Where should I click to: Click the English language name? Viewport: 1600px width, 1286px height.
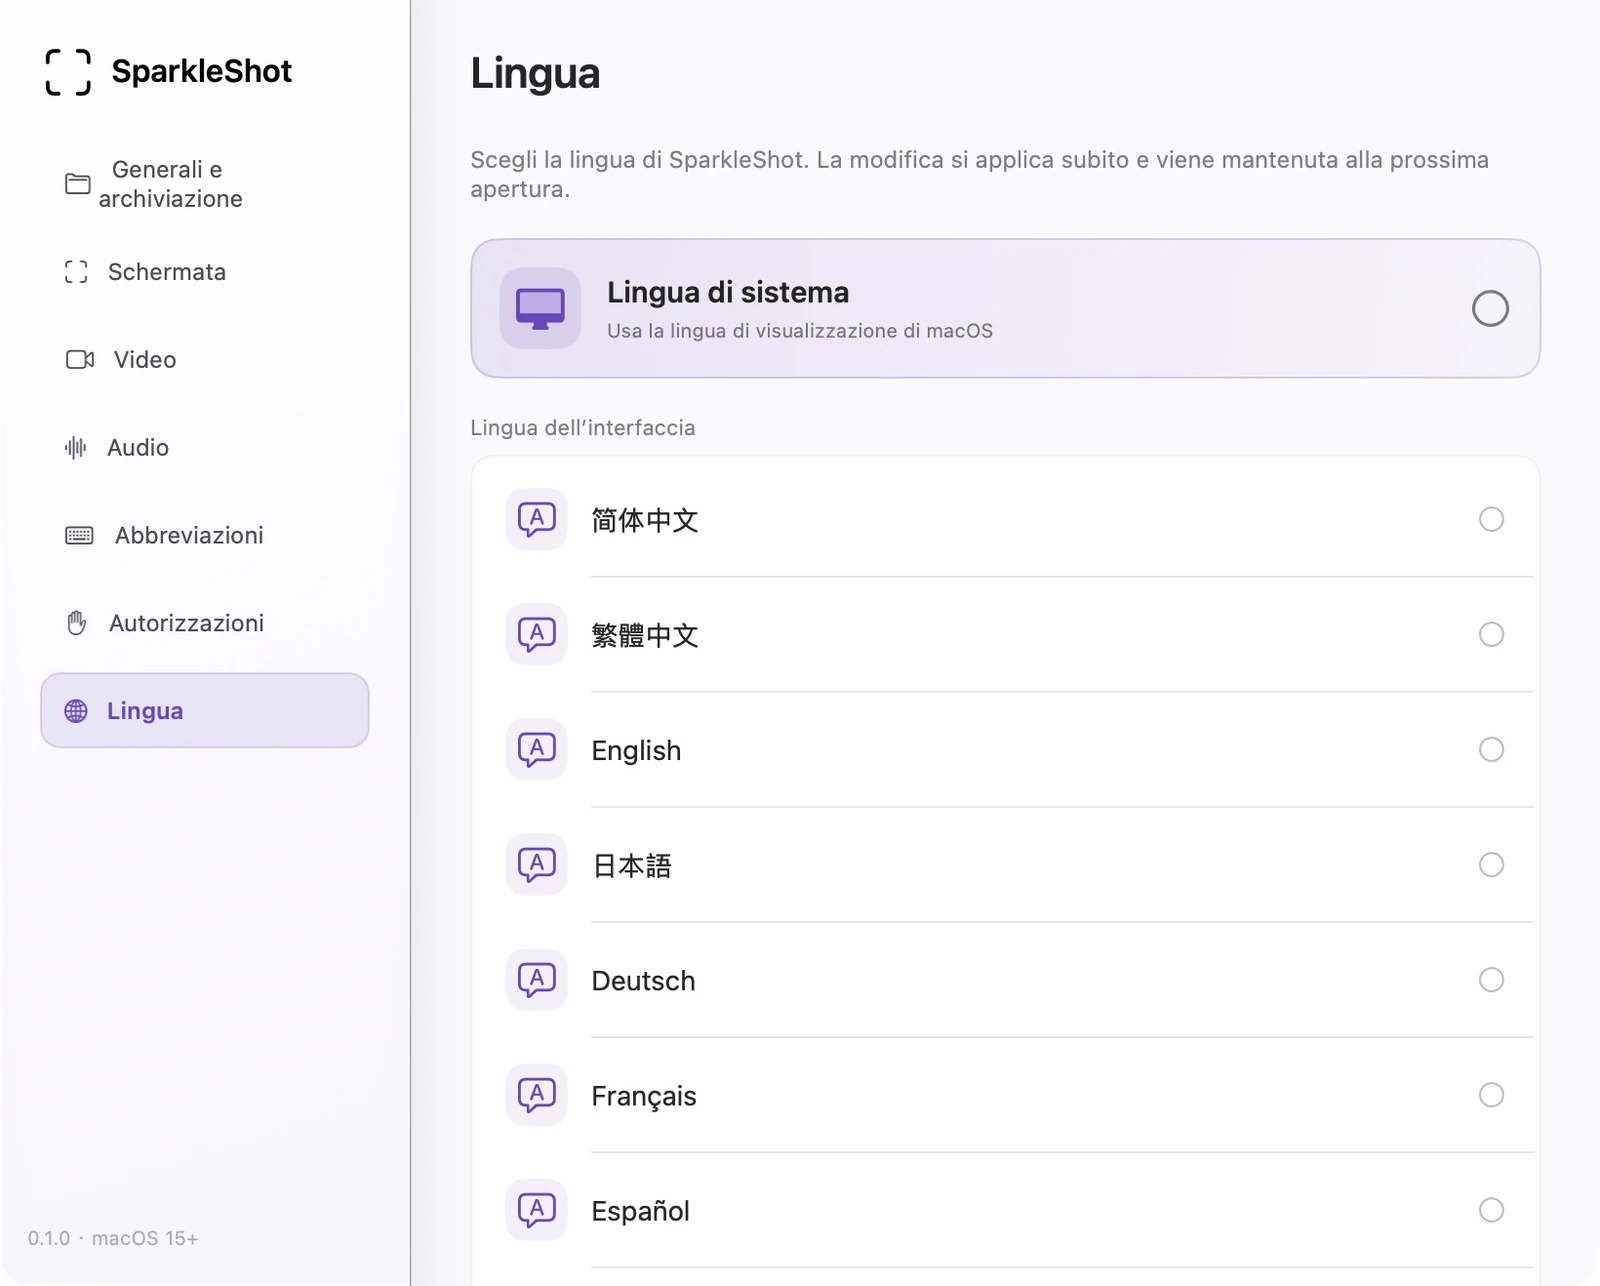click(636, 751)
